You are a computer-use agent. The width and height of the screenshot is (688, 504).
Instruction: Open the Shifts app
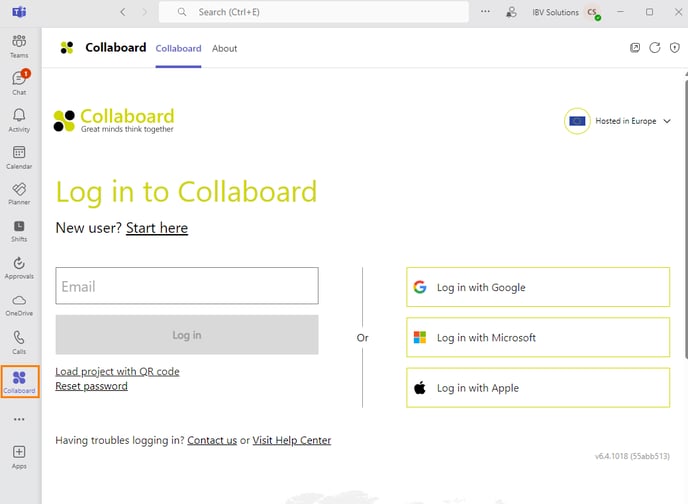click(19, 231)
